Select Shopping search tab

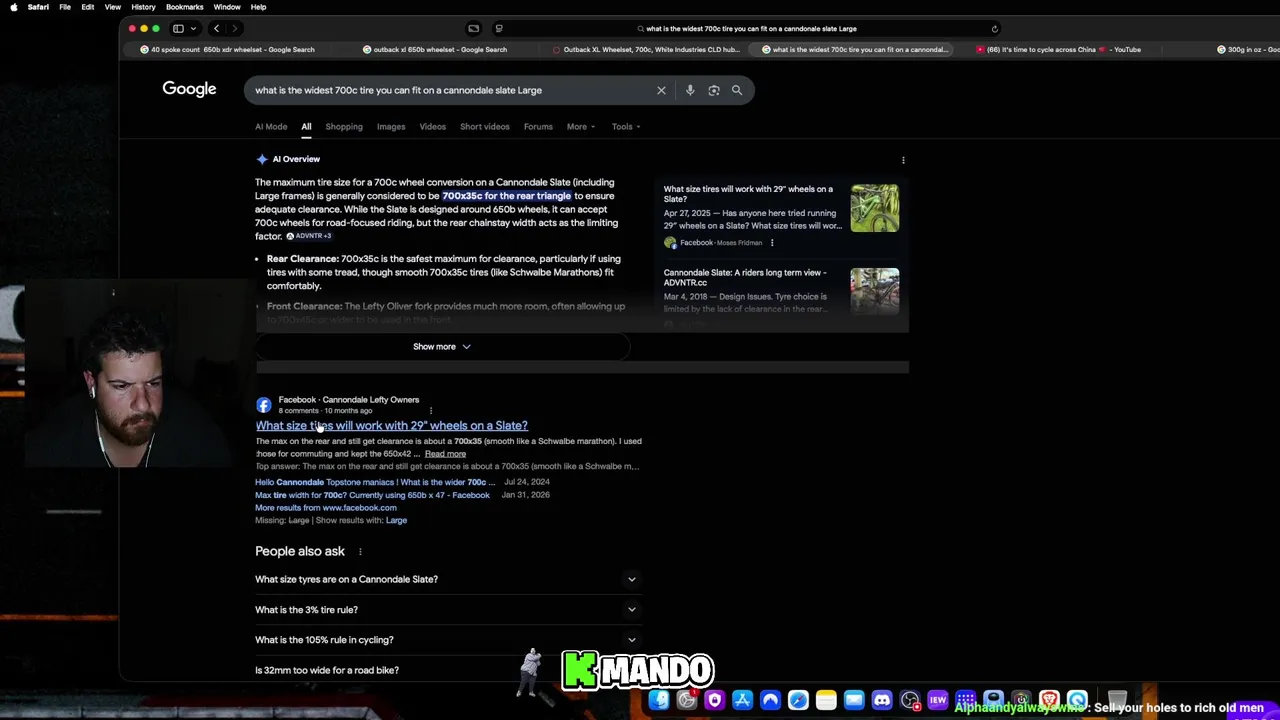click(x=343, y=127)
